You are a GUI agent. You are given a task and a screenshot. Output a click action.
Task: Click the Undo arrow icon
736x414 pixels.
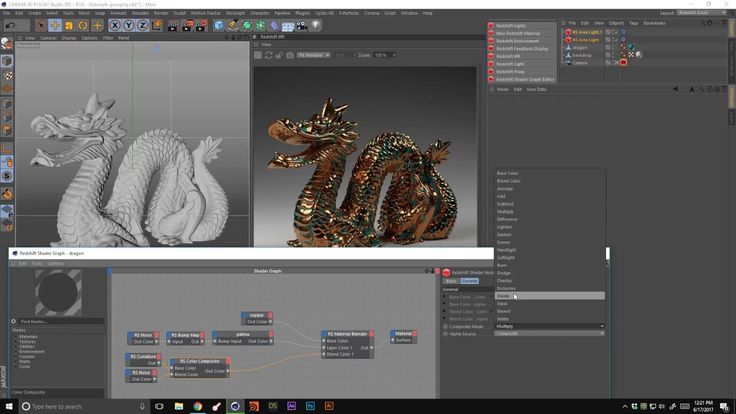(8, 25)
